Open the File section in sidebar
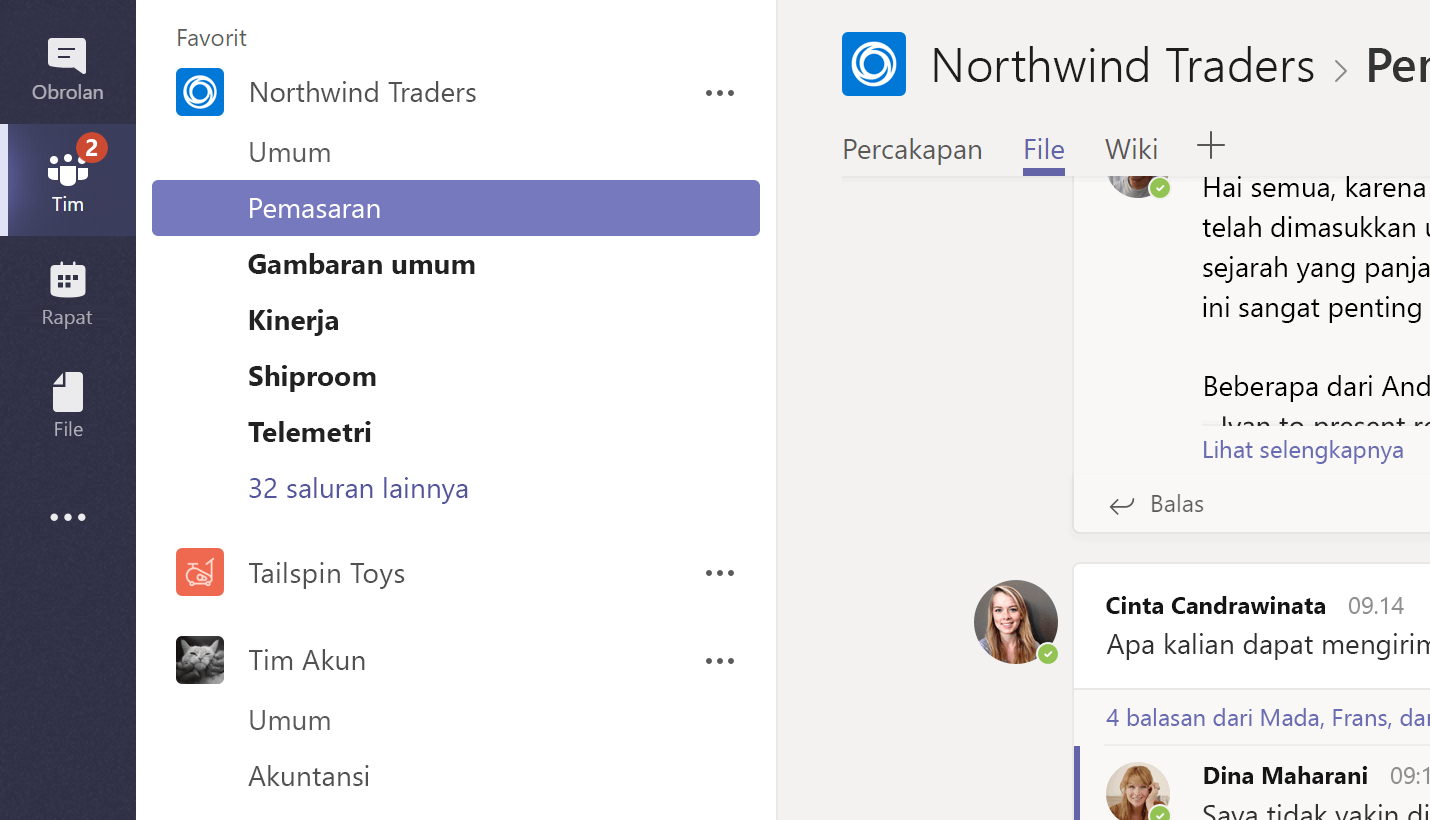The image size is (1430, 820). pos(67,405)
